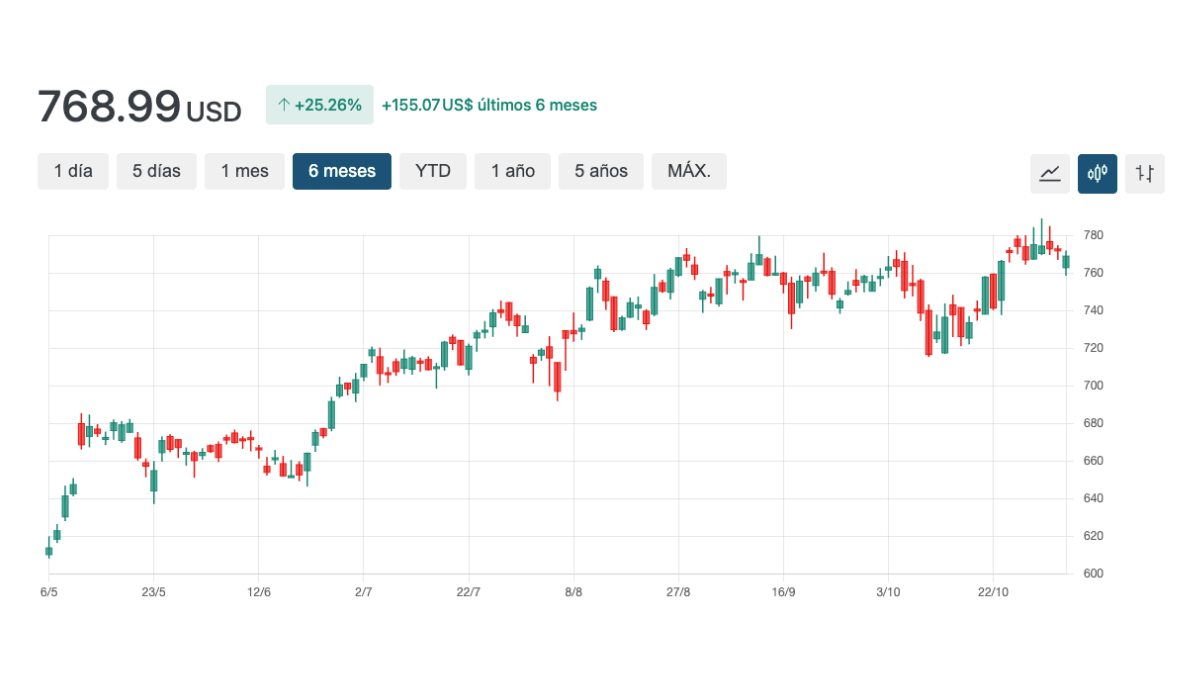Image resolution: width=1200 pixels, height=675 pixels.
Task: Click the active 6 meses range button
Action: [342, 171]
